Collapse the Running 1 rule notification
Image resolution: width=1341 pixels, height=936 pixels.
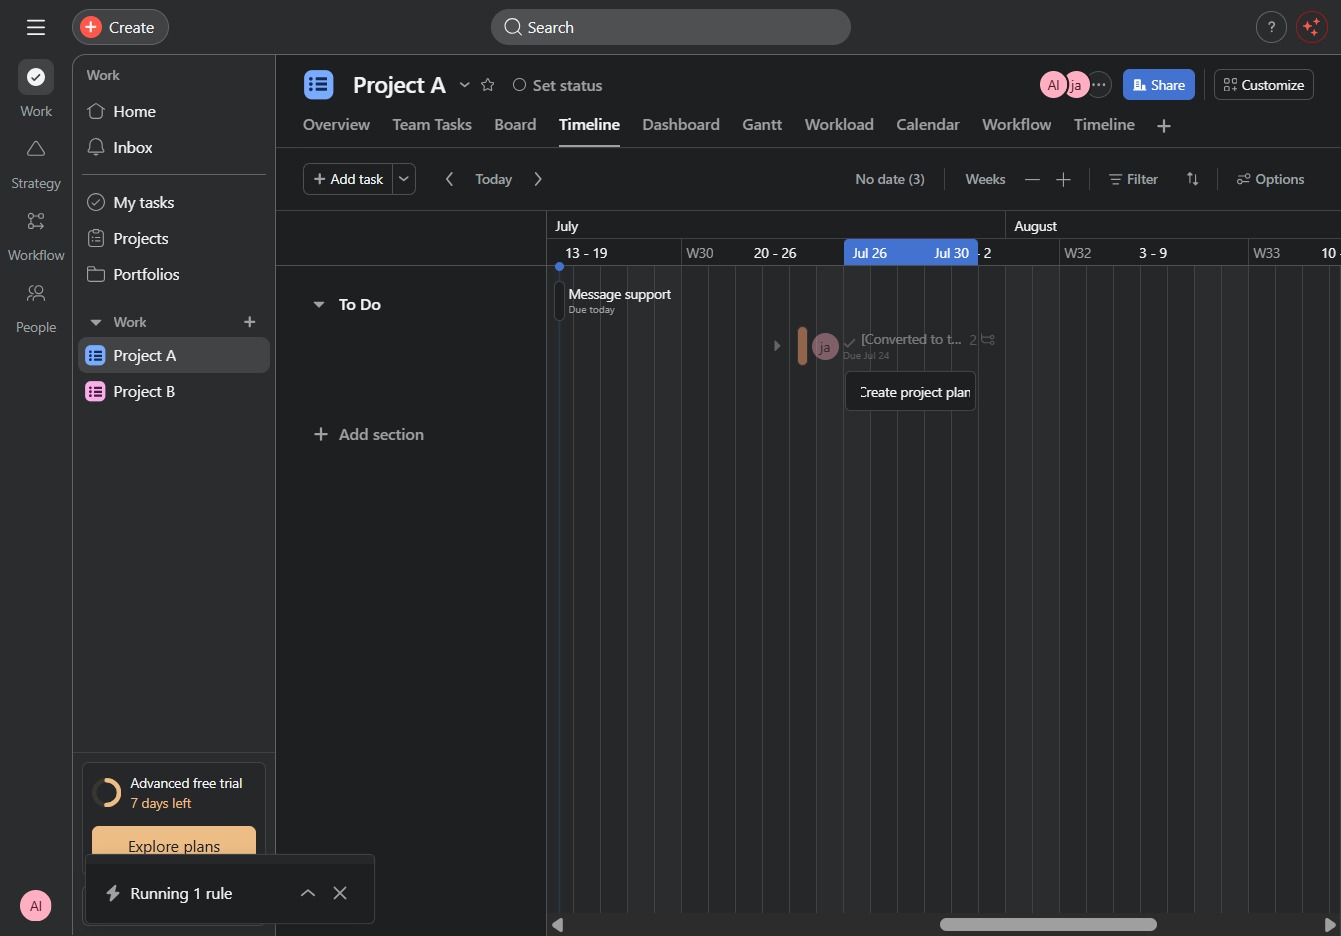pos(308,893)
